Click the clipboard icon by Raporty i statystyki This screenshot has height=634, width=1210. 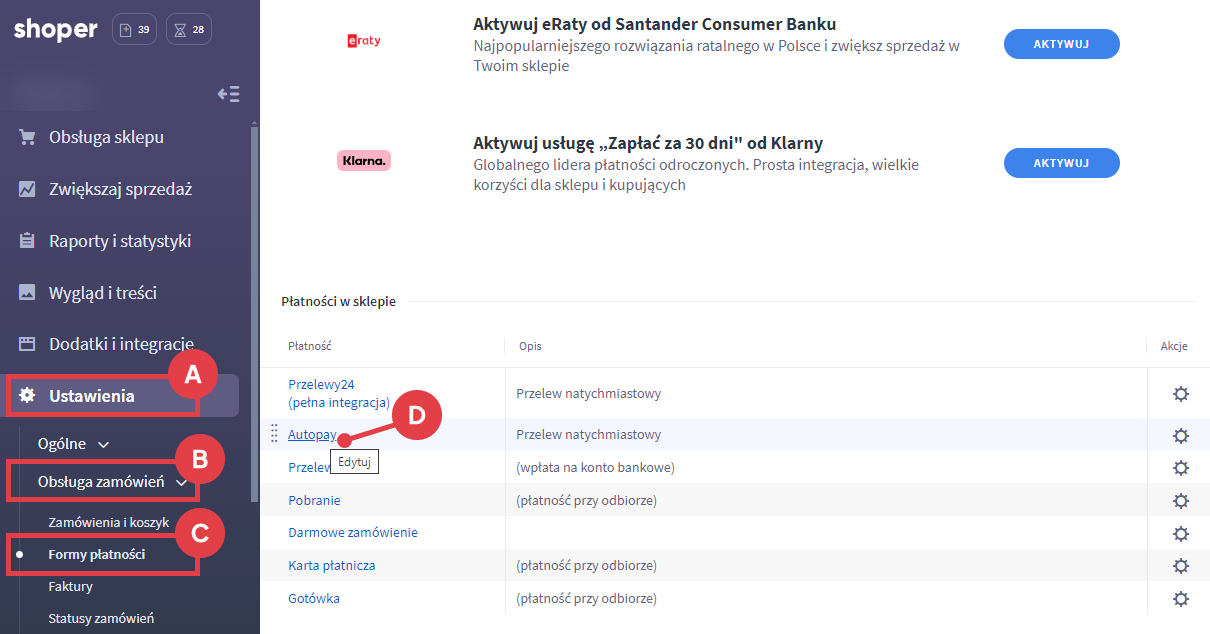(27, 241)
